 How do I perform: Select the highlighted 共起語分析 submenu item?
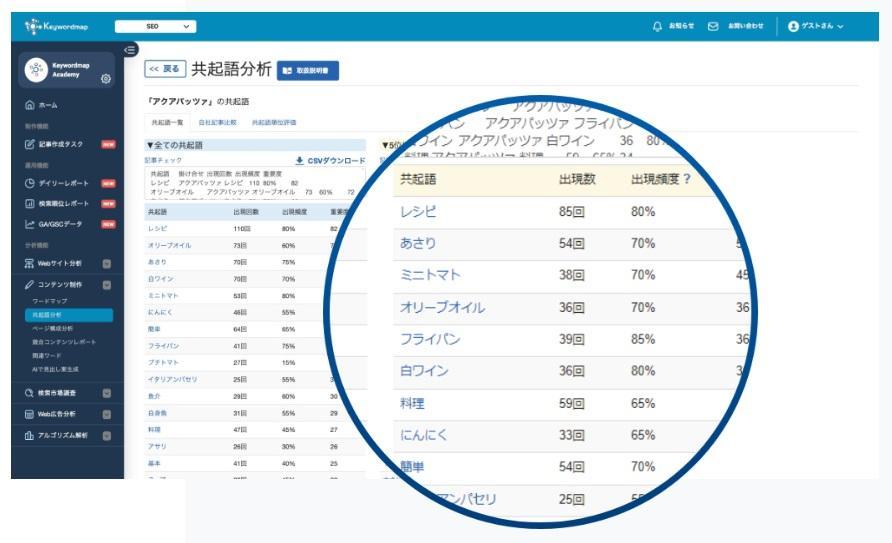69,315
